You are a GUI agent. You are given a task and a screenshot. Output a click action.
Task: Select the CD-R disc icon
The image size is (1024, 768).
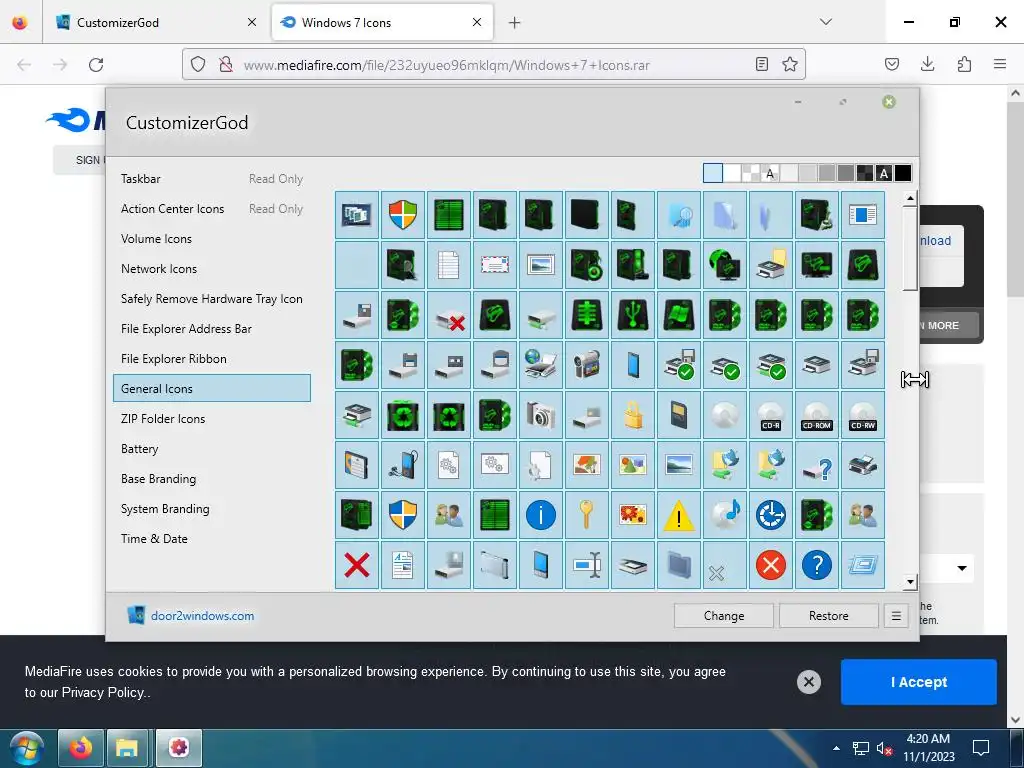771,415
